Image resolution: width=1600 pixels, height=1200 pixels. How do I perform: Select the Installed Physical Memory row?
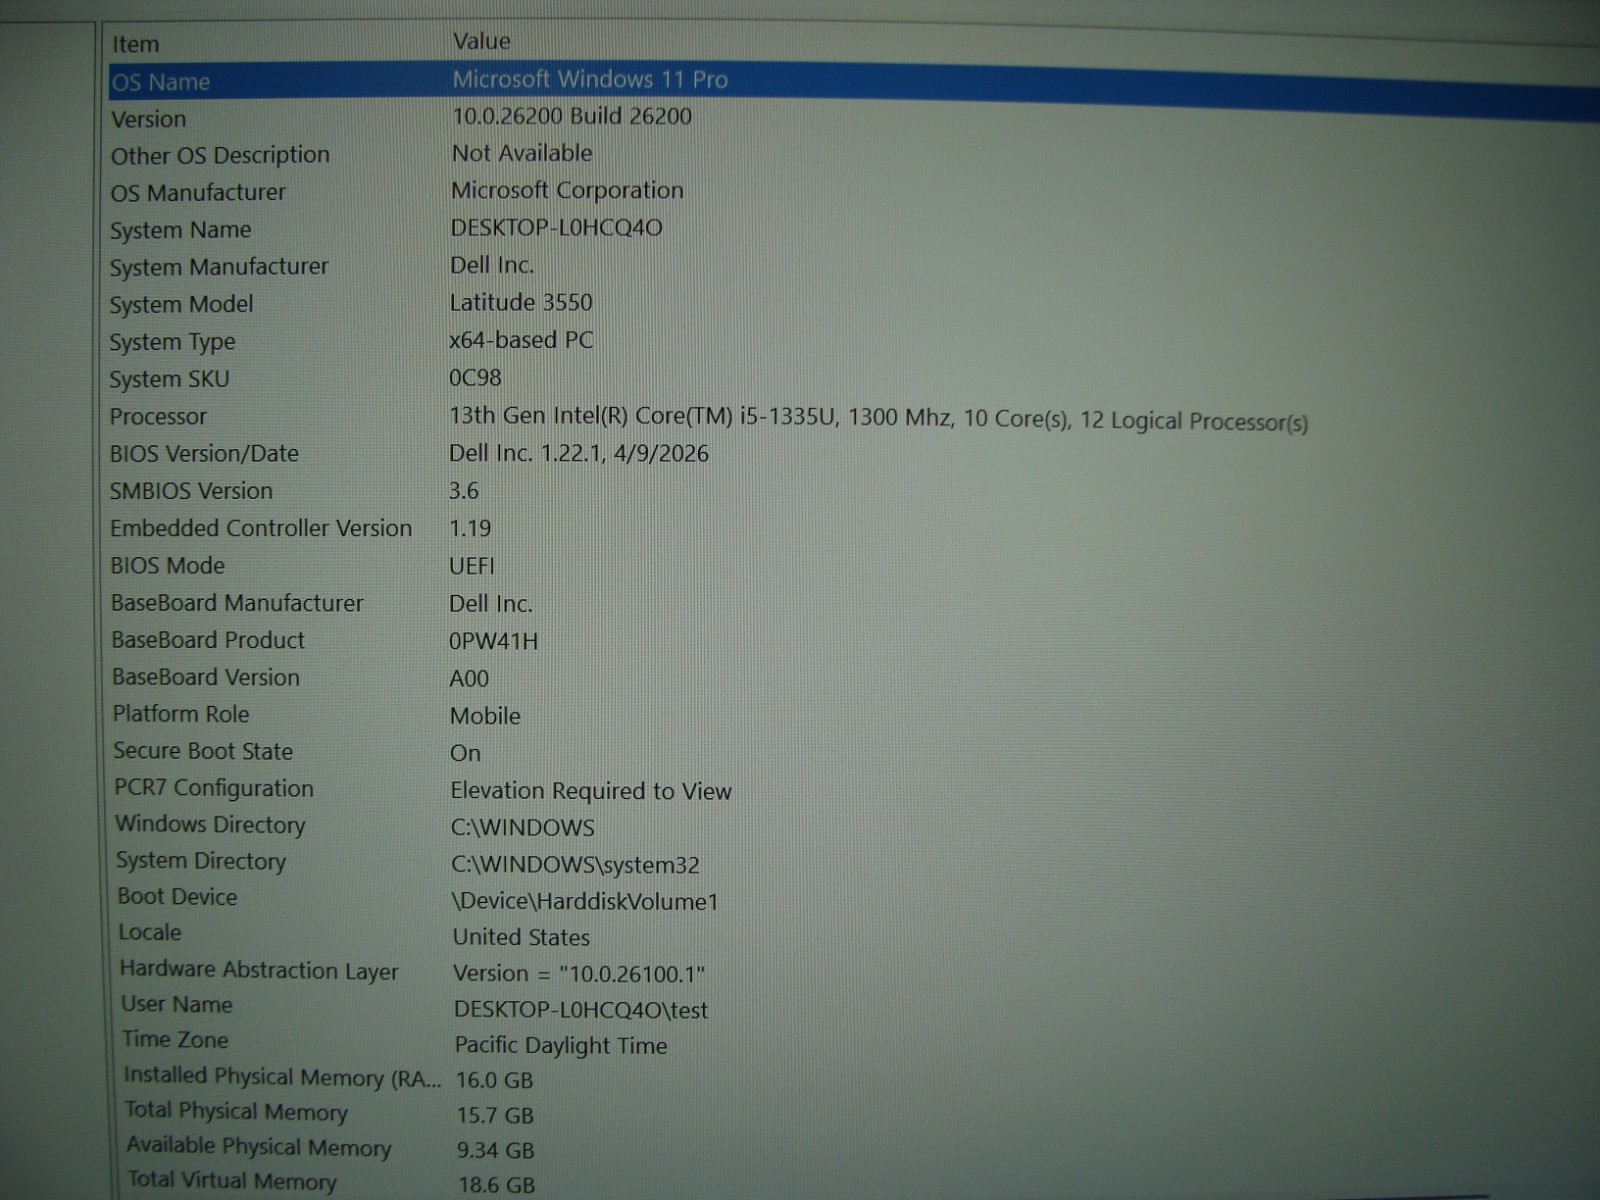pyautogui.click(x=282, y=1077)
